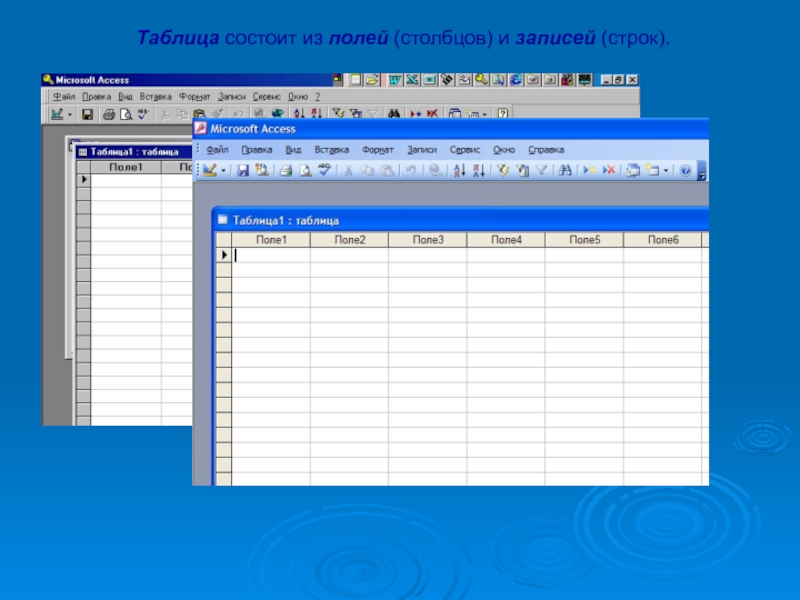Image resolution: width=800 pixels, height=600 pixels.
Task: Launch Excel from the Office shortcut bar
Action: [412, 80]
